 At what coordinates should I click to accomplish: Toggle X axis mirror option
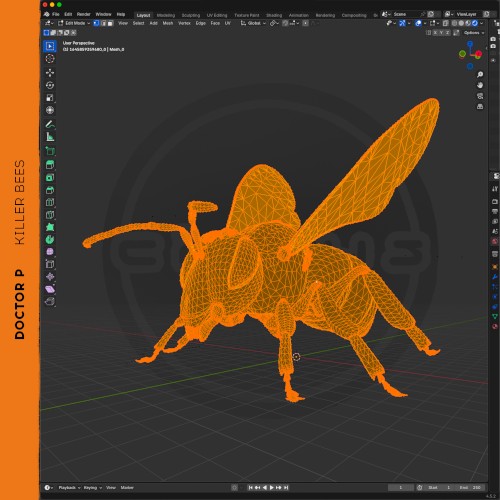point(435,33)
